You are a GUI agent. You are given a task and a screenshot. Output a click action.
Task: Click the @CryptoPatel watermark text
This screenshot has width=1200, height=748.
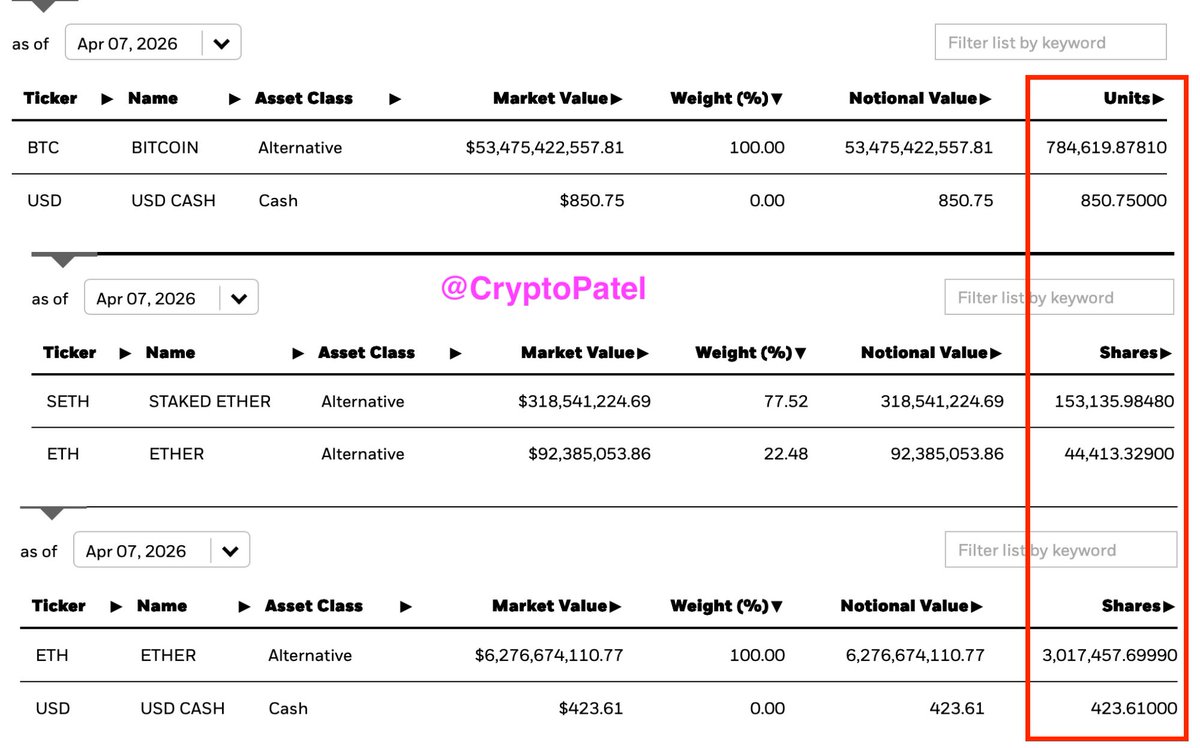click(543, 289)
